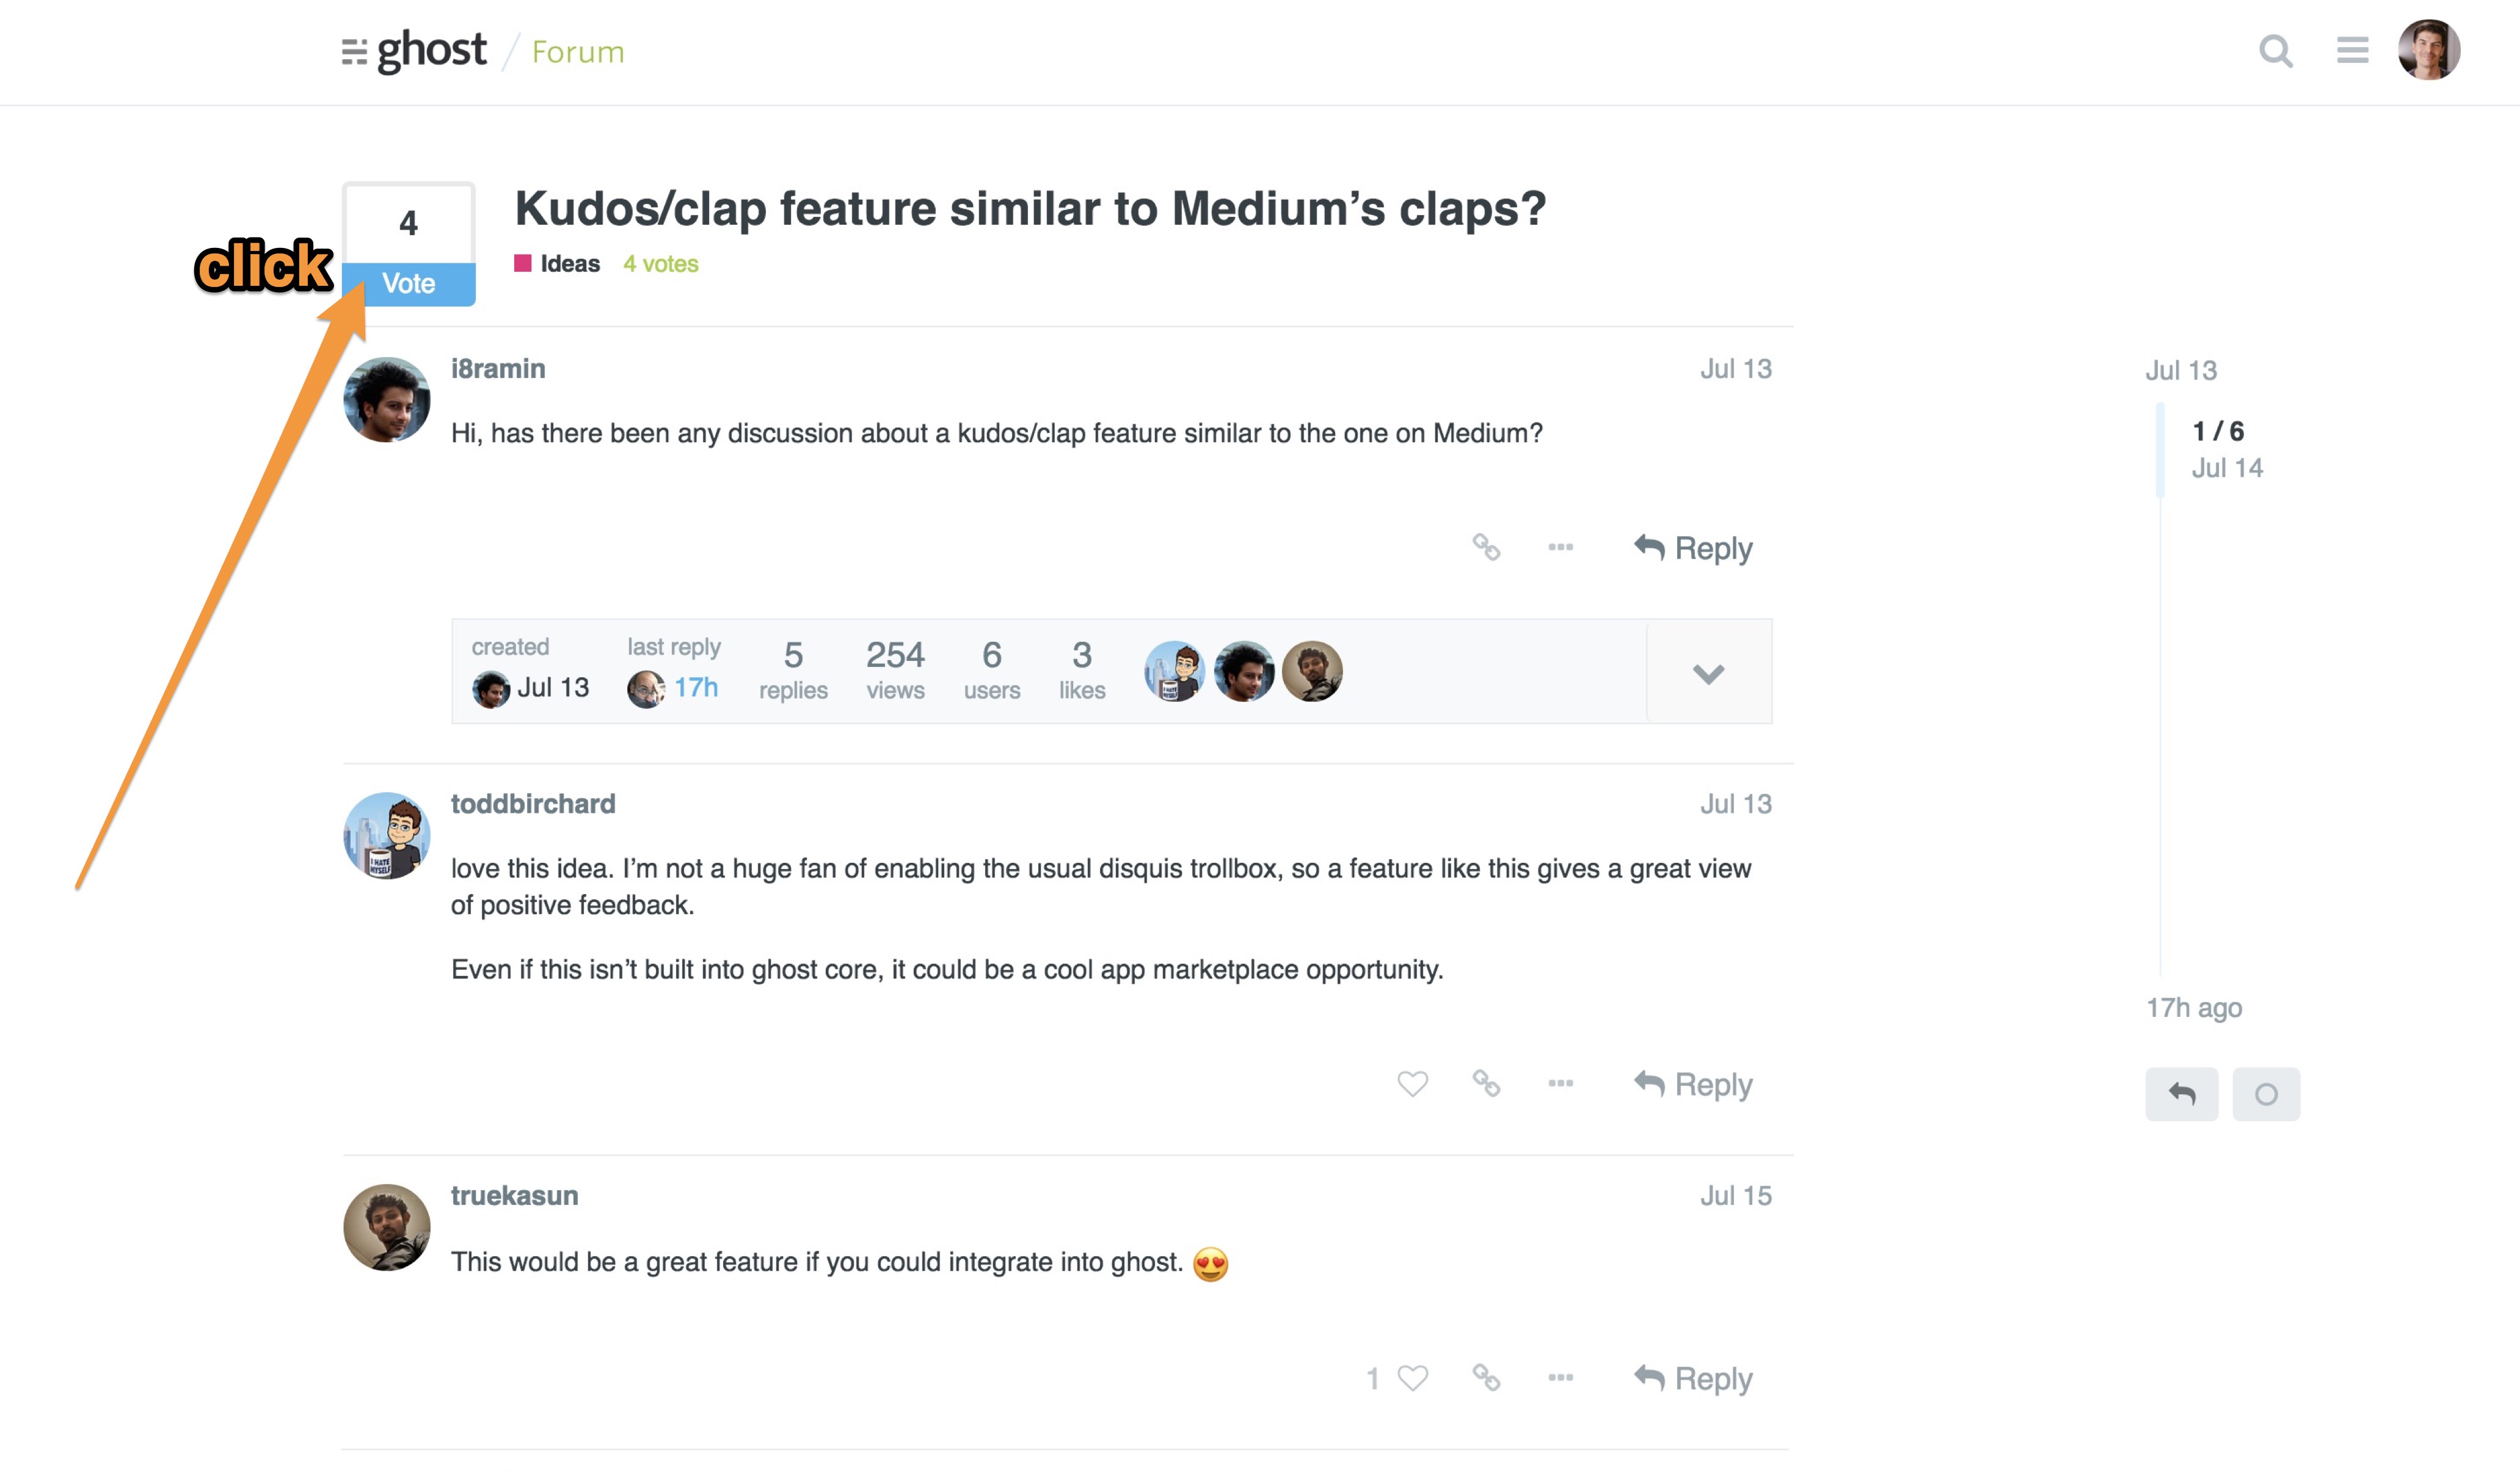Click the 1 / 6 timeline position marker
The image size is (2520, 1473).
pyautogui.click(x=2217, y=431)
